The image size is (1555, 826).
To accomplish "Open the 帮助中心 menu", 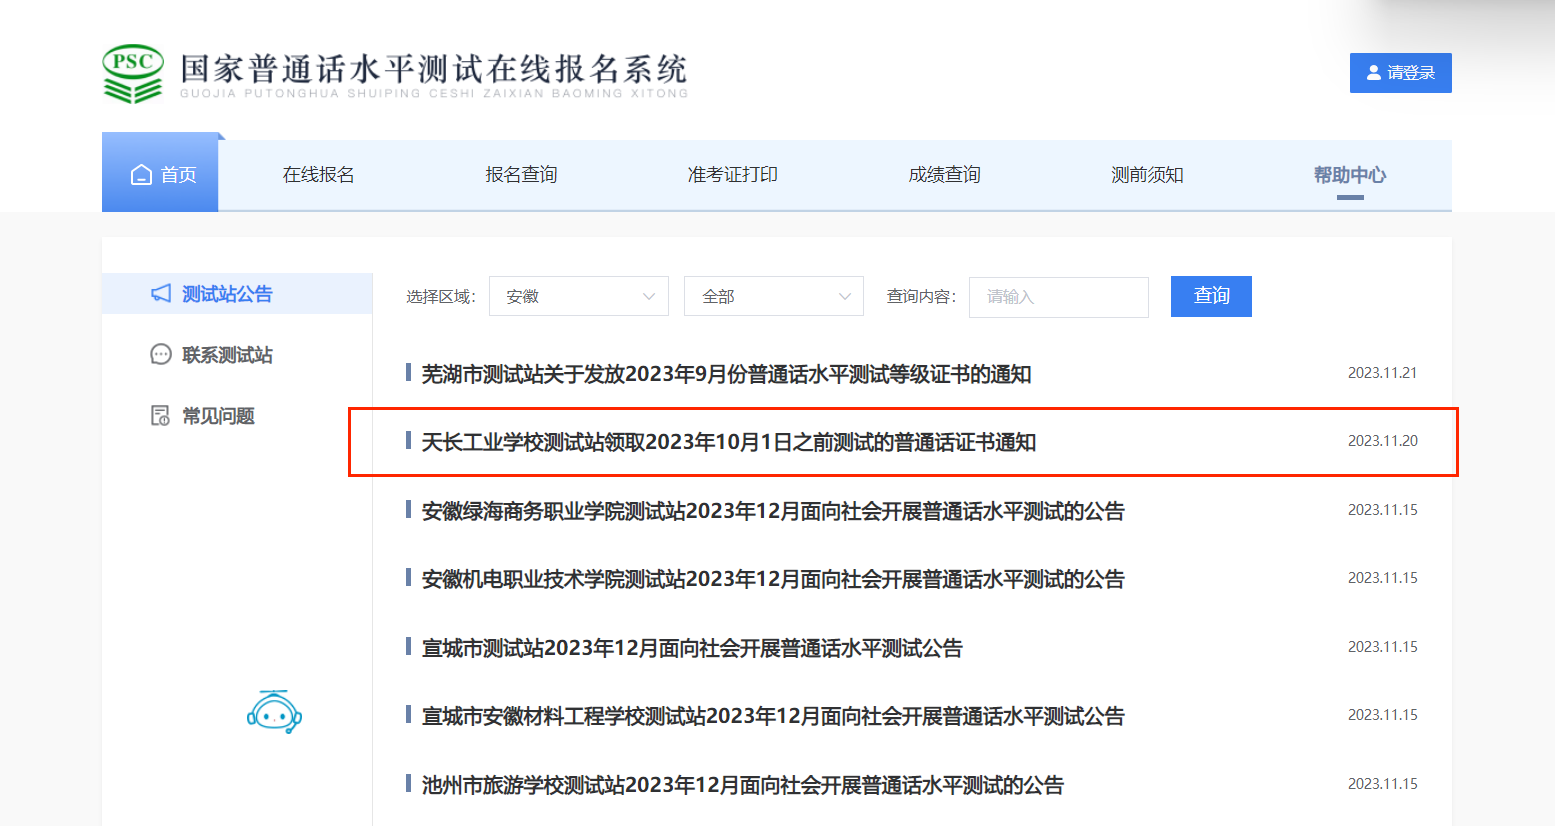I will click(x=1350, y=175).
